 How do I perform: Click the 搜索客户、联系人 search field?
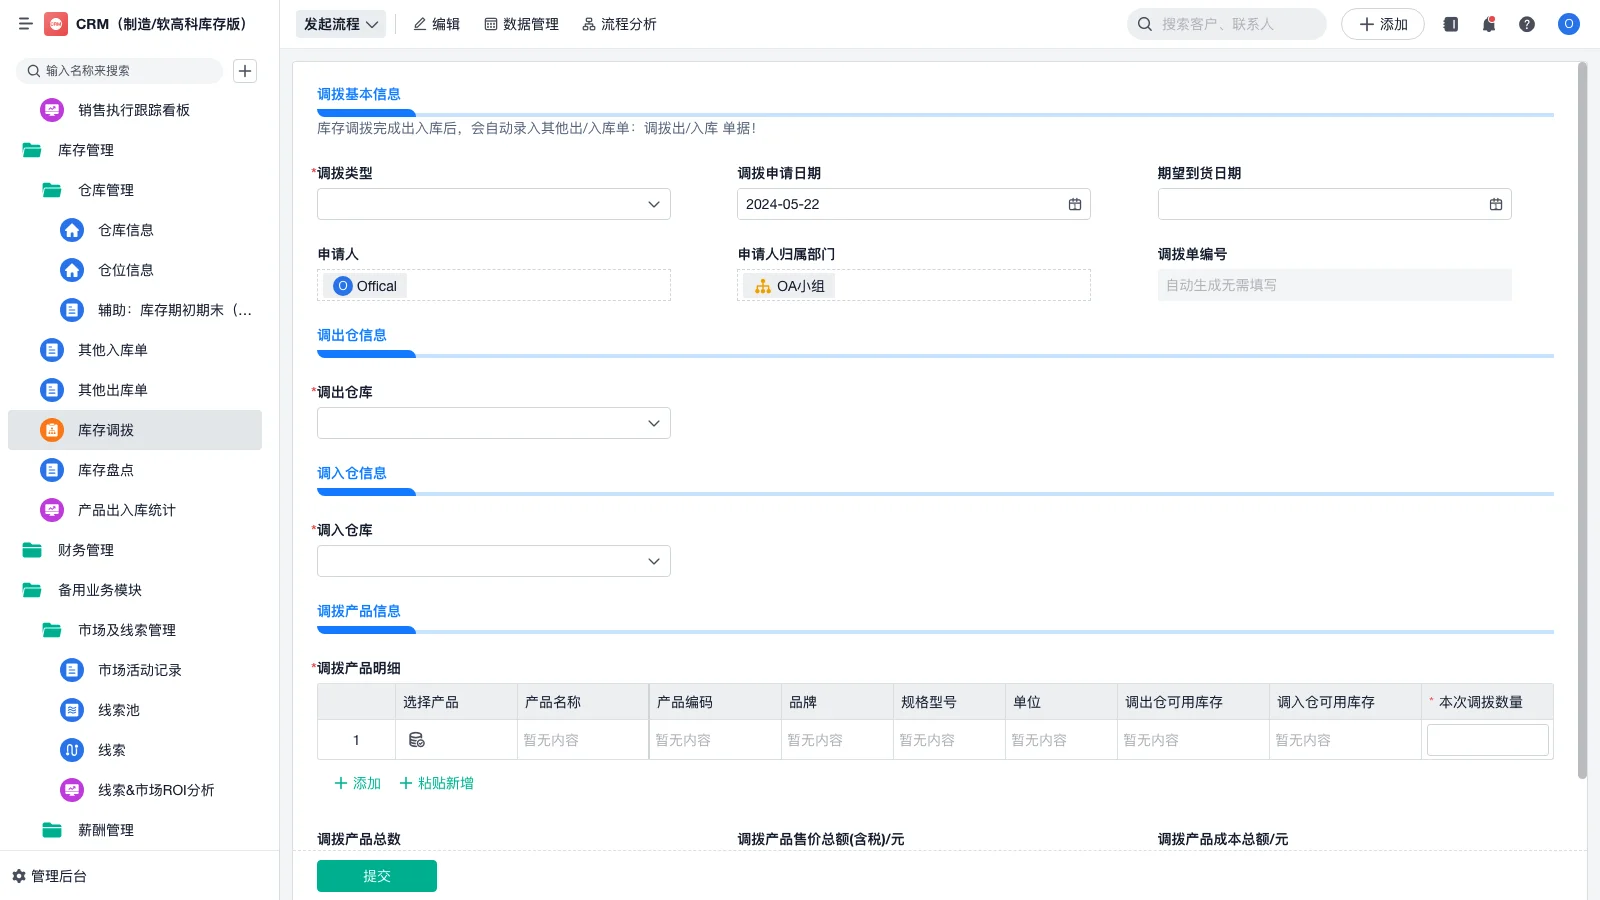(1226, 23)
